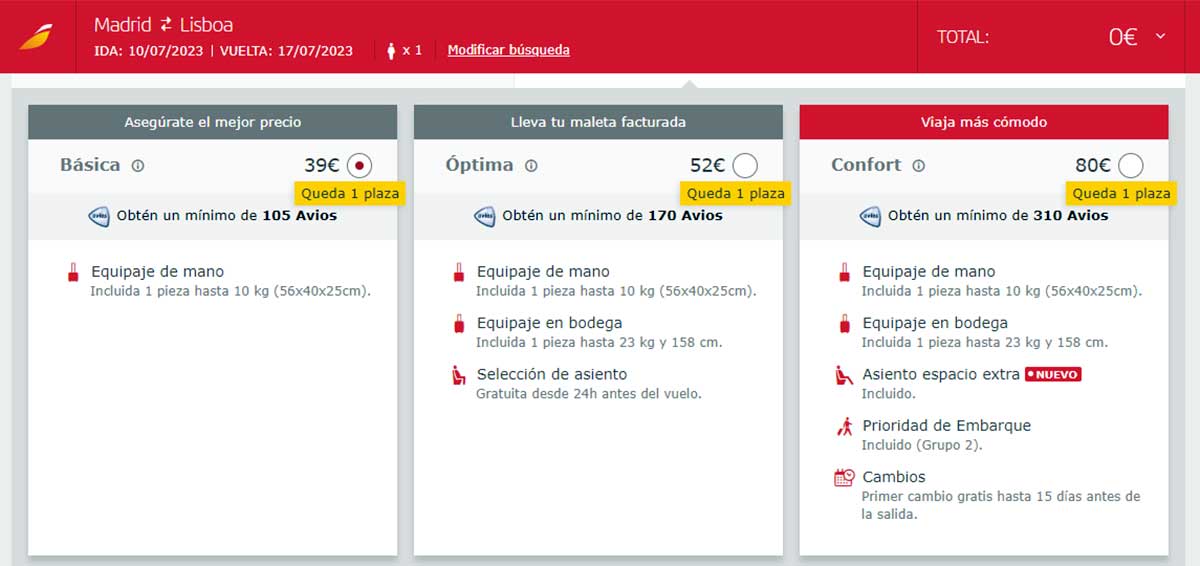Image resolution: width=1200 pixels, height=566 pixels.
Task: Click the Cambios heading in Confort
Action: pyautogui.click(x=894, y=477)
